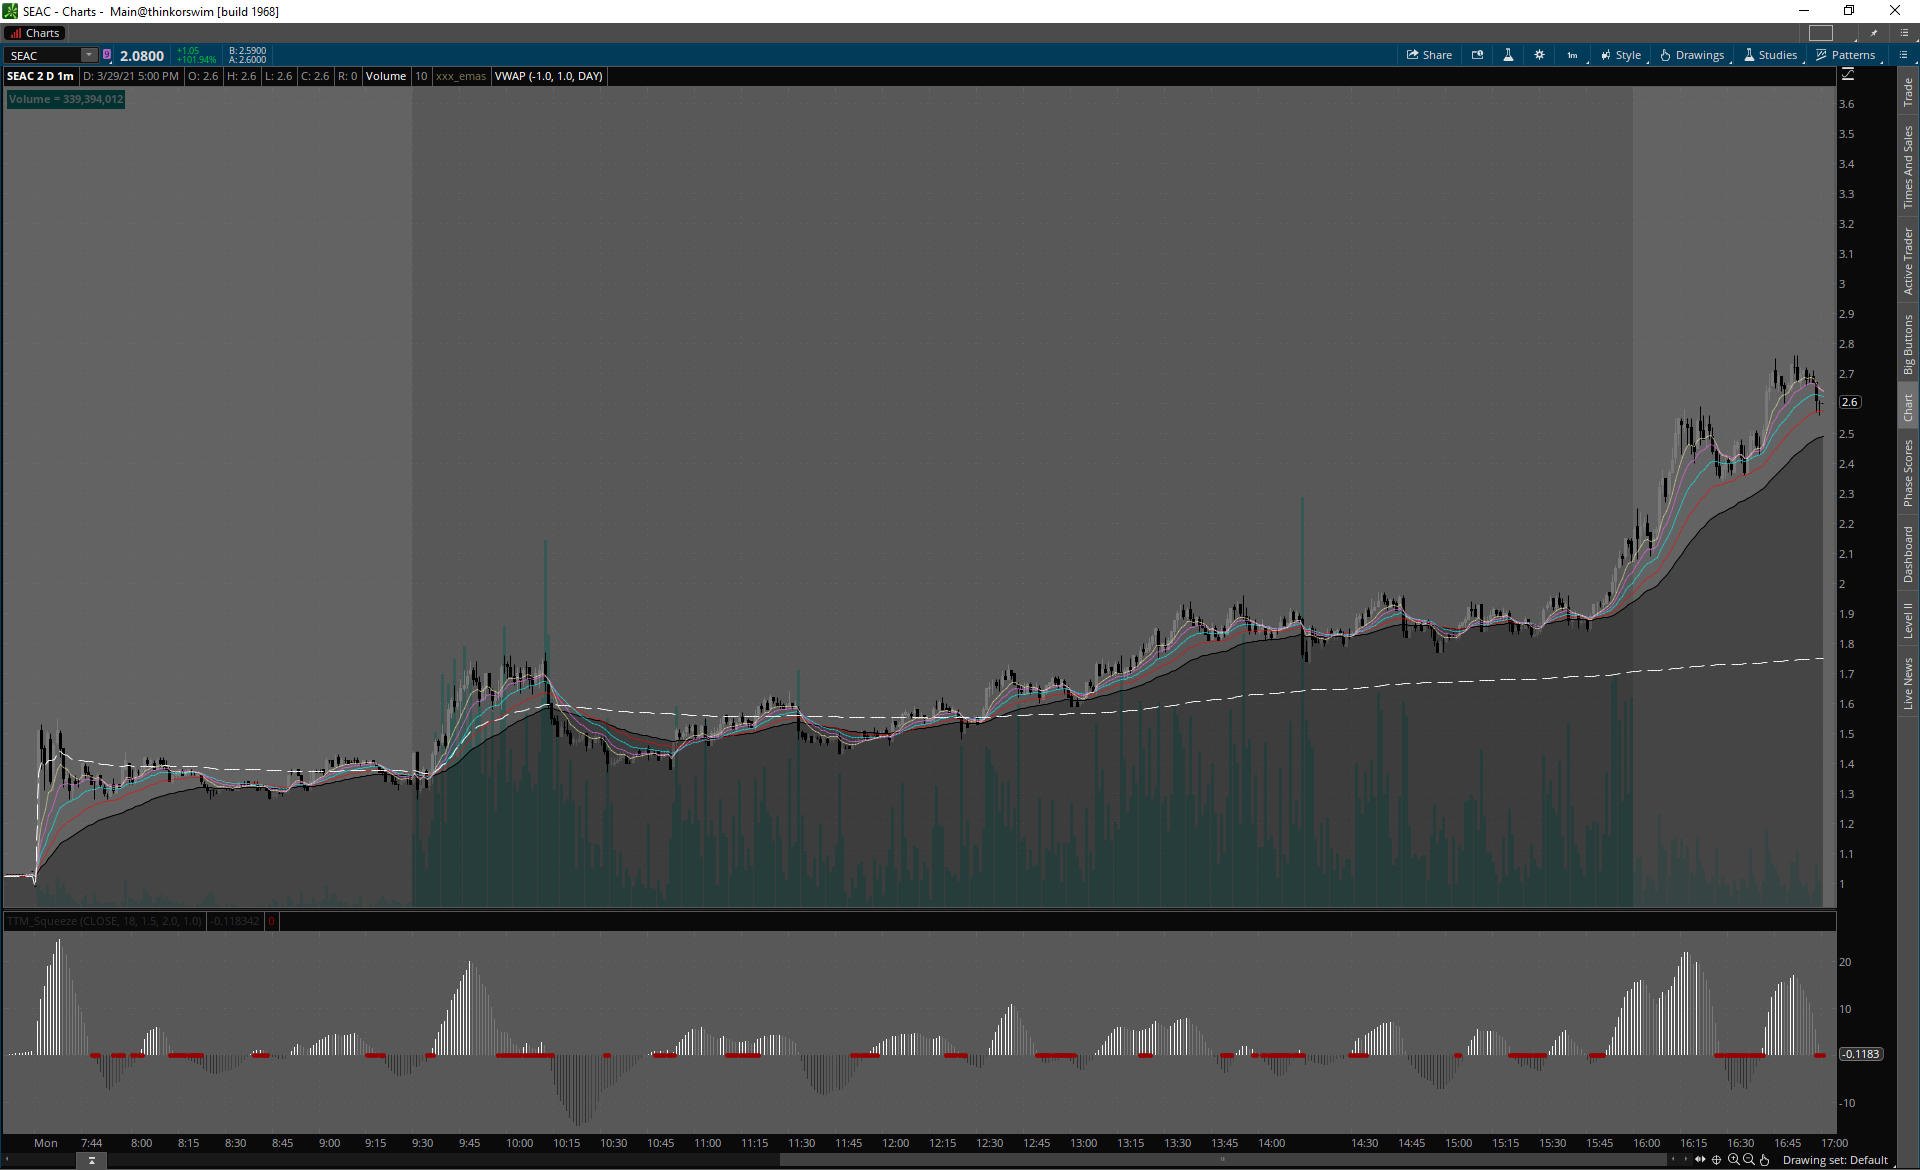Click the horizontal chart scrollbar thumb
Image resolution: width=1920 pixels, height=1170 pixels.
coord(1222,1160)
